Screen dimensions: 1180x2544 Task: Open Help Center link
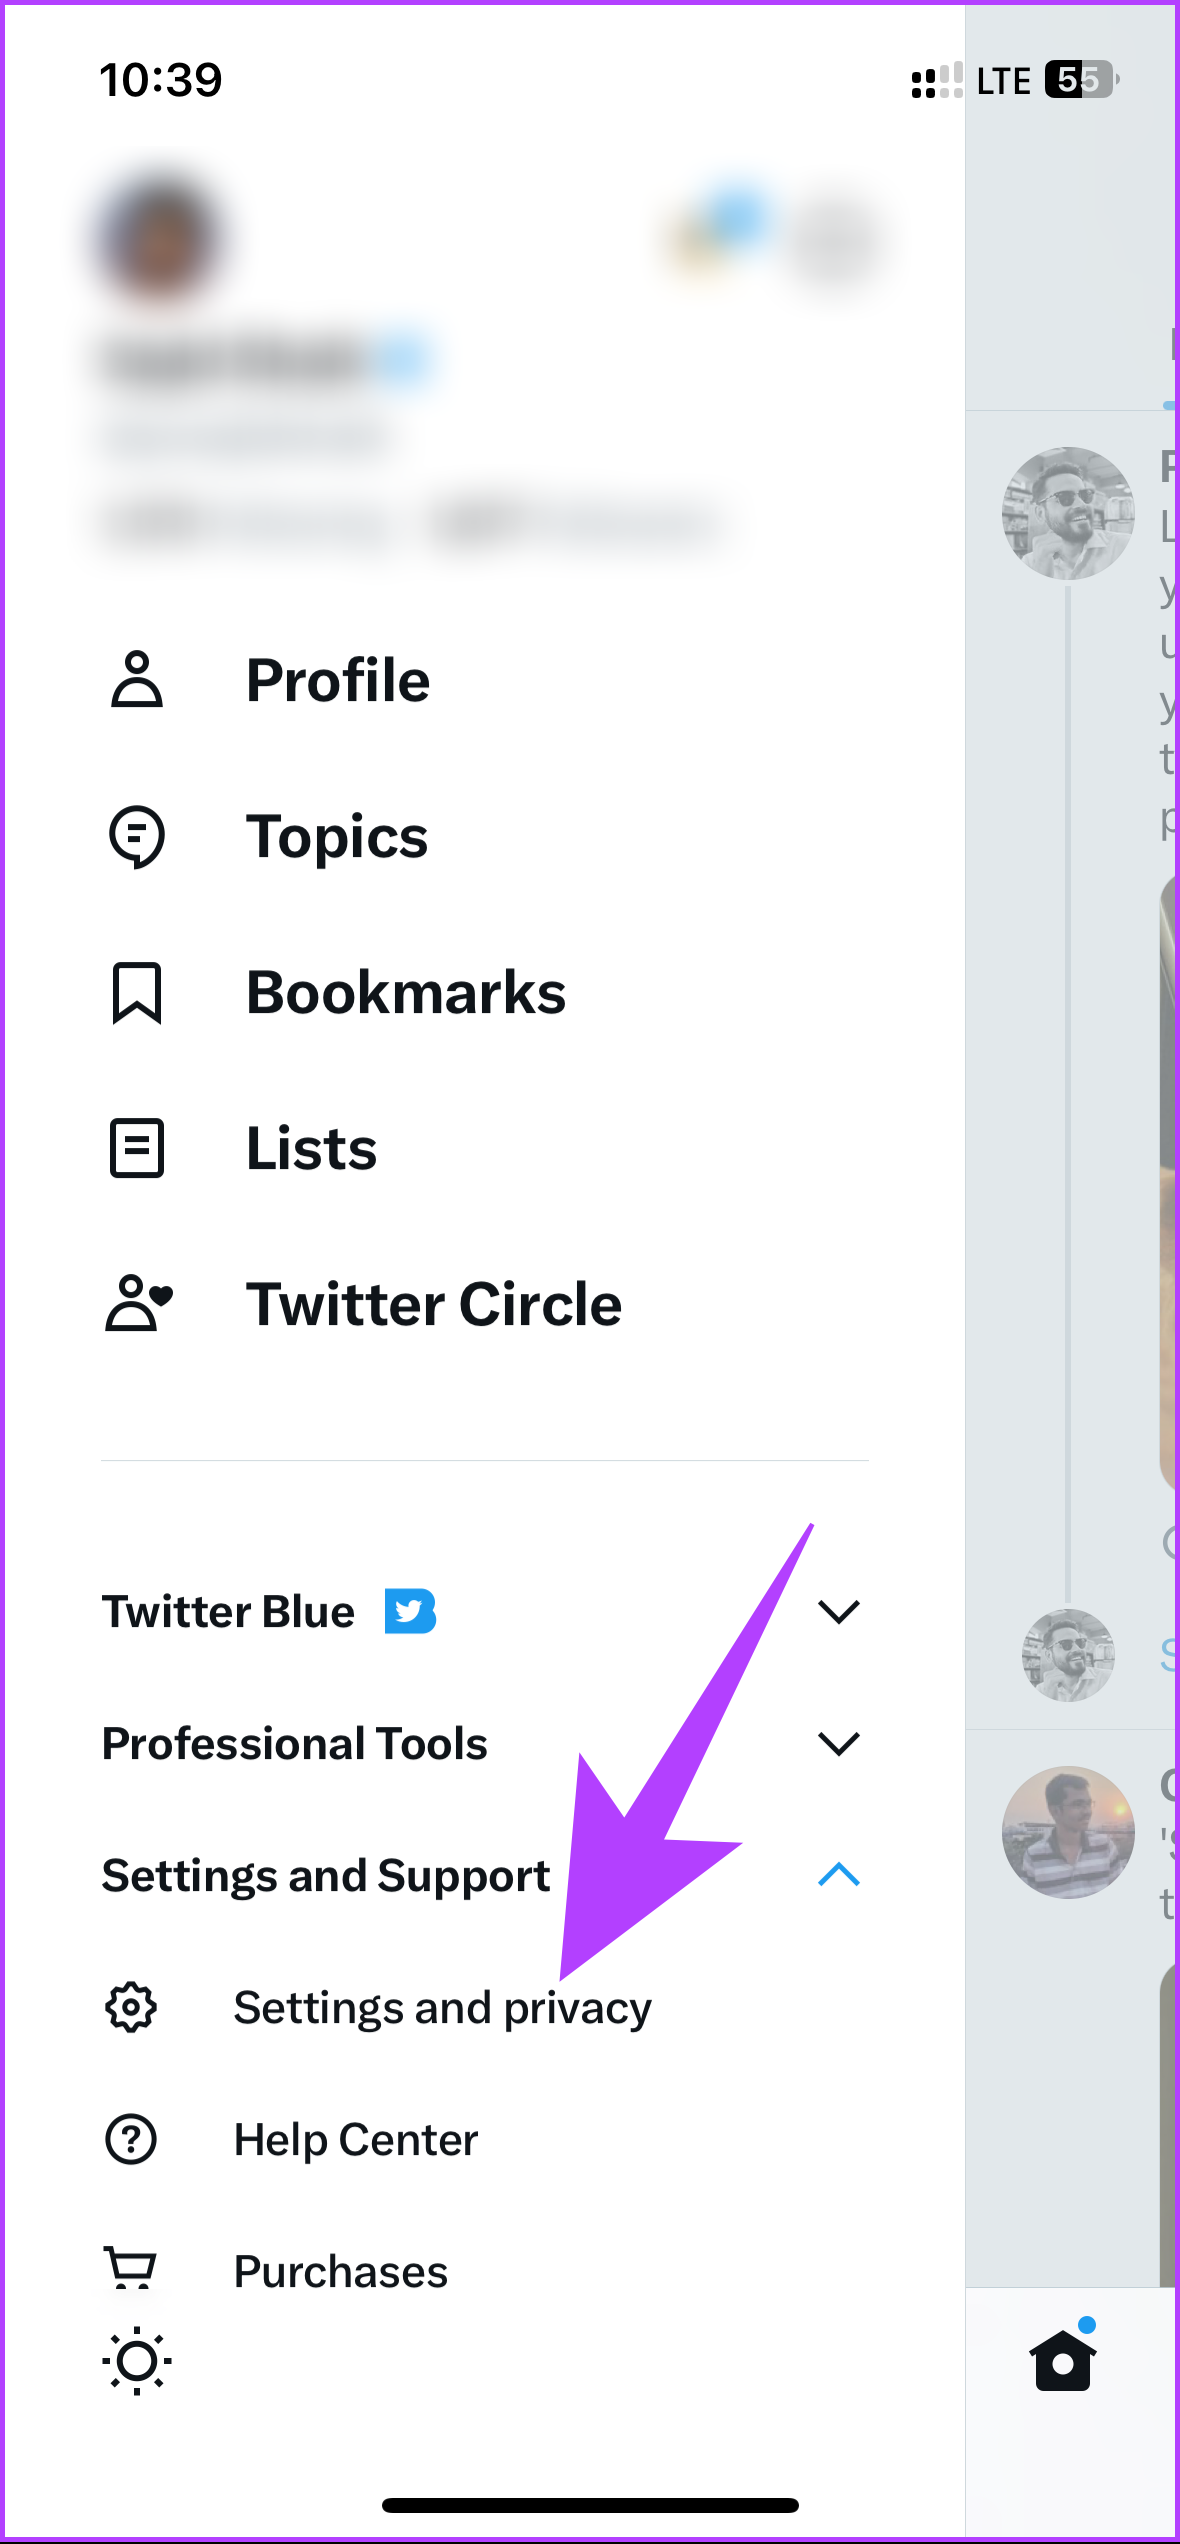point(356,2140)
